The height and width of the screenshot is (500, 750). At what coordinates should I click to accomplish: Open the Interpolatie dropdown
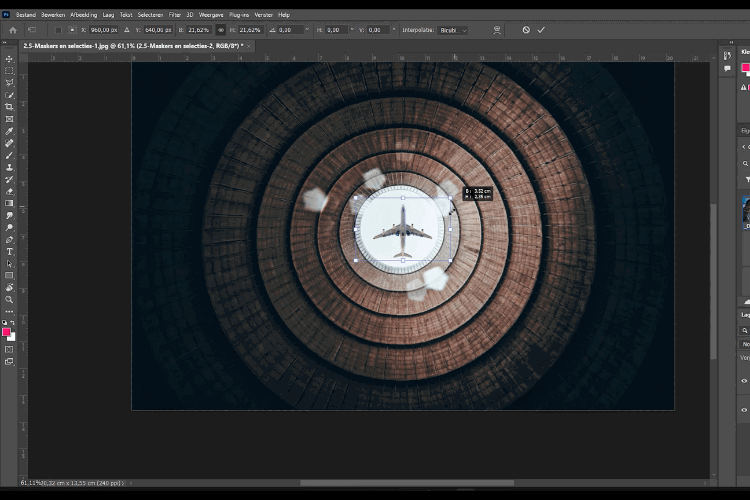[453, 30]
